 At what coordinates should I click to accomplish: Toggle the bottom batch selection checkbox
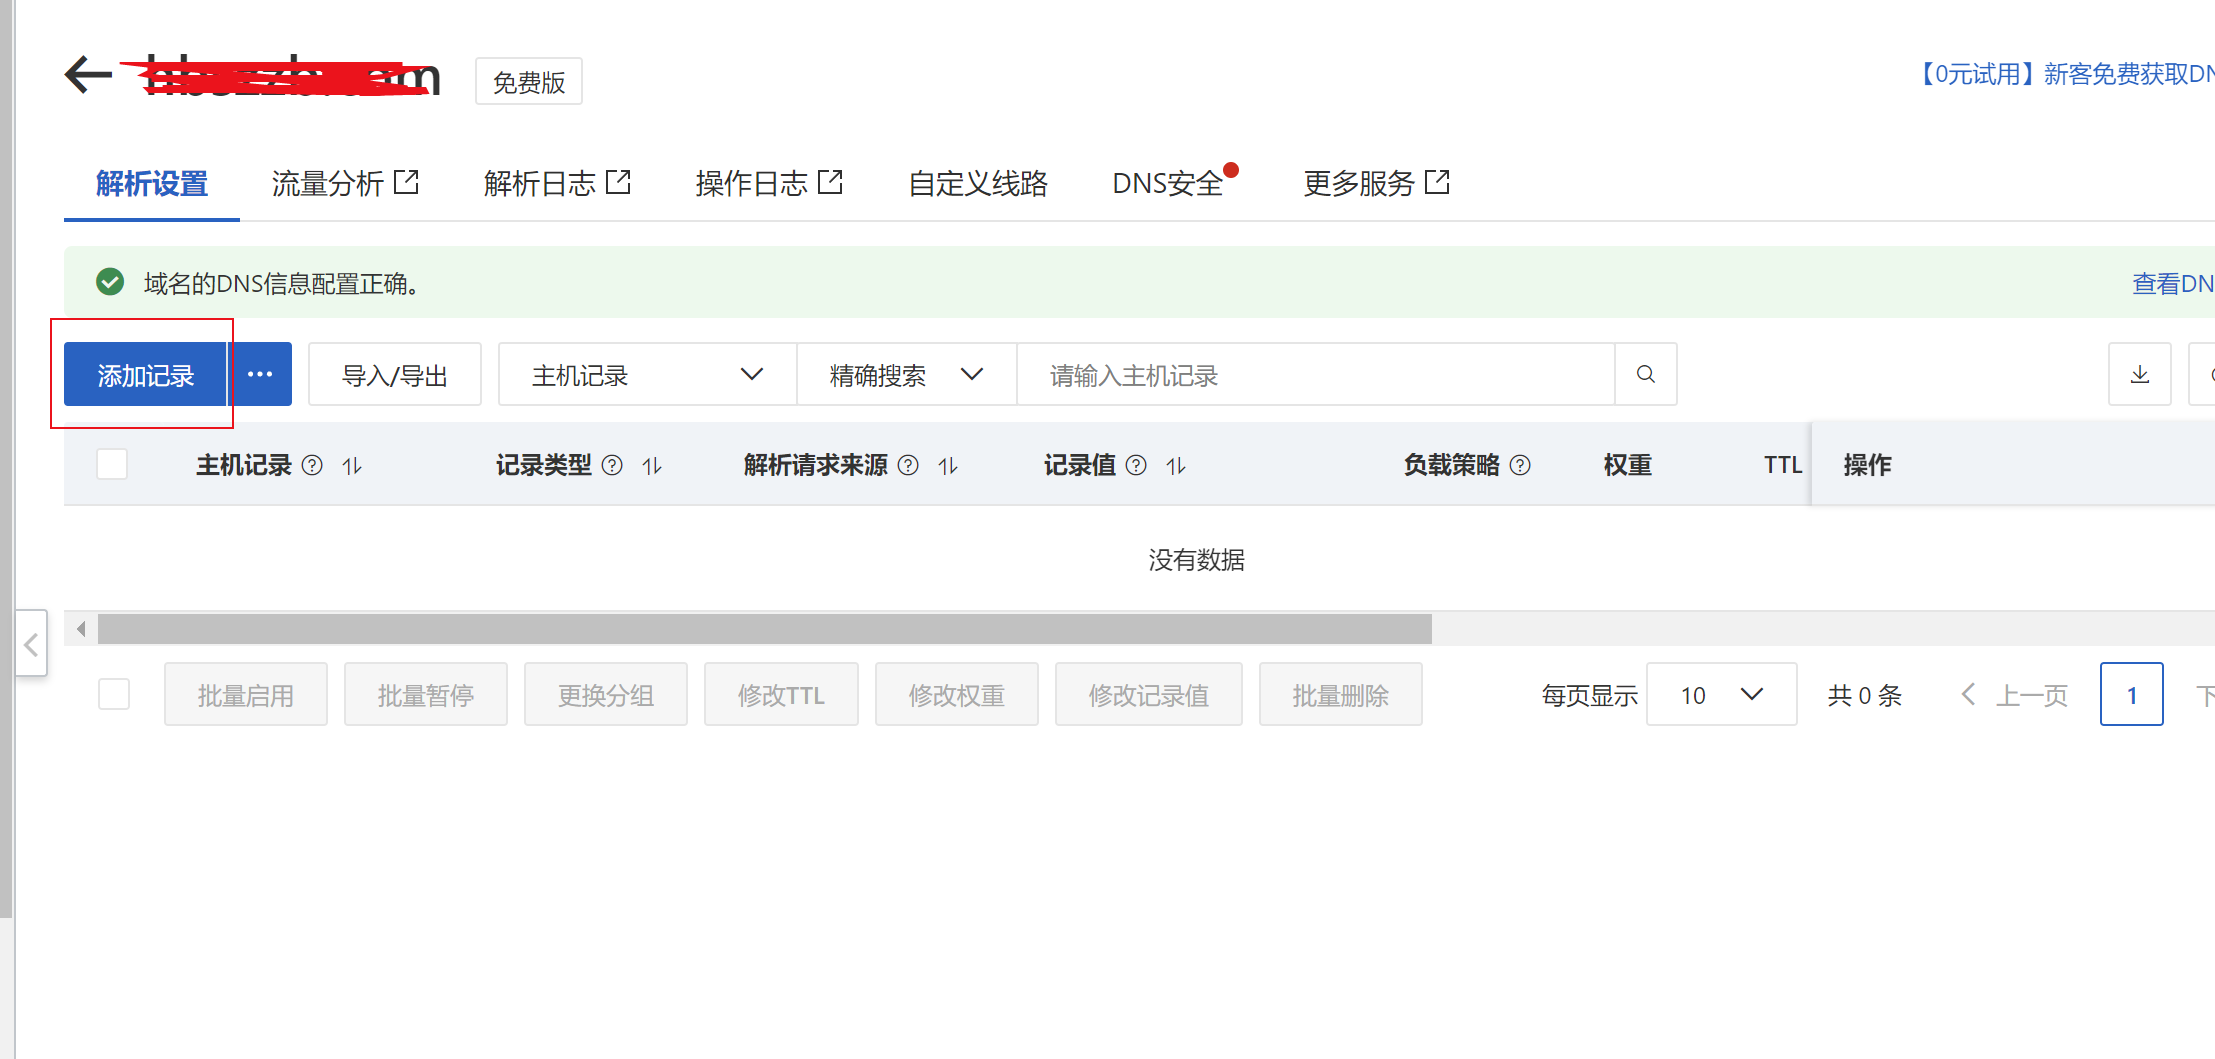tap(114, 694)
